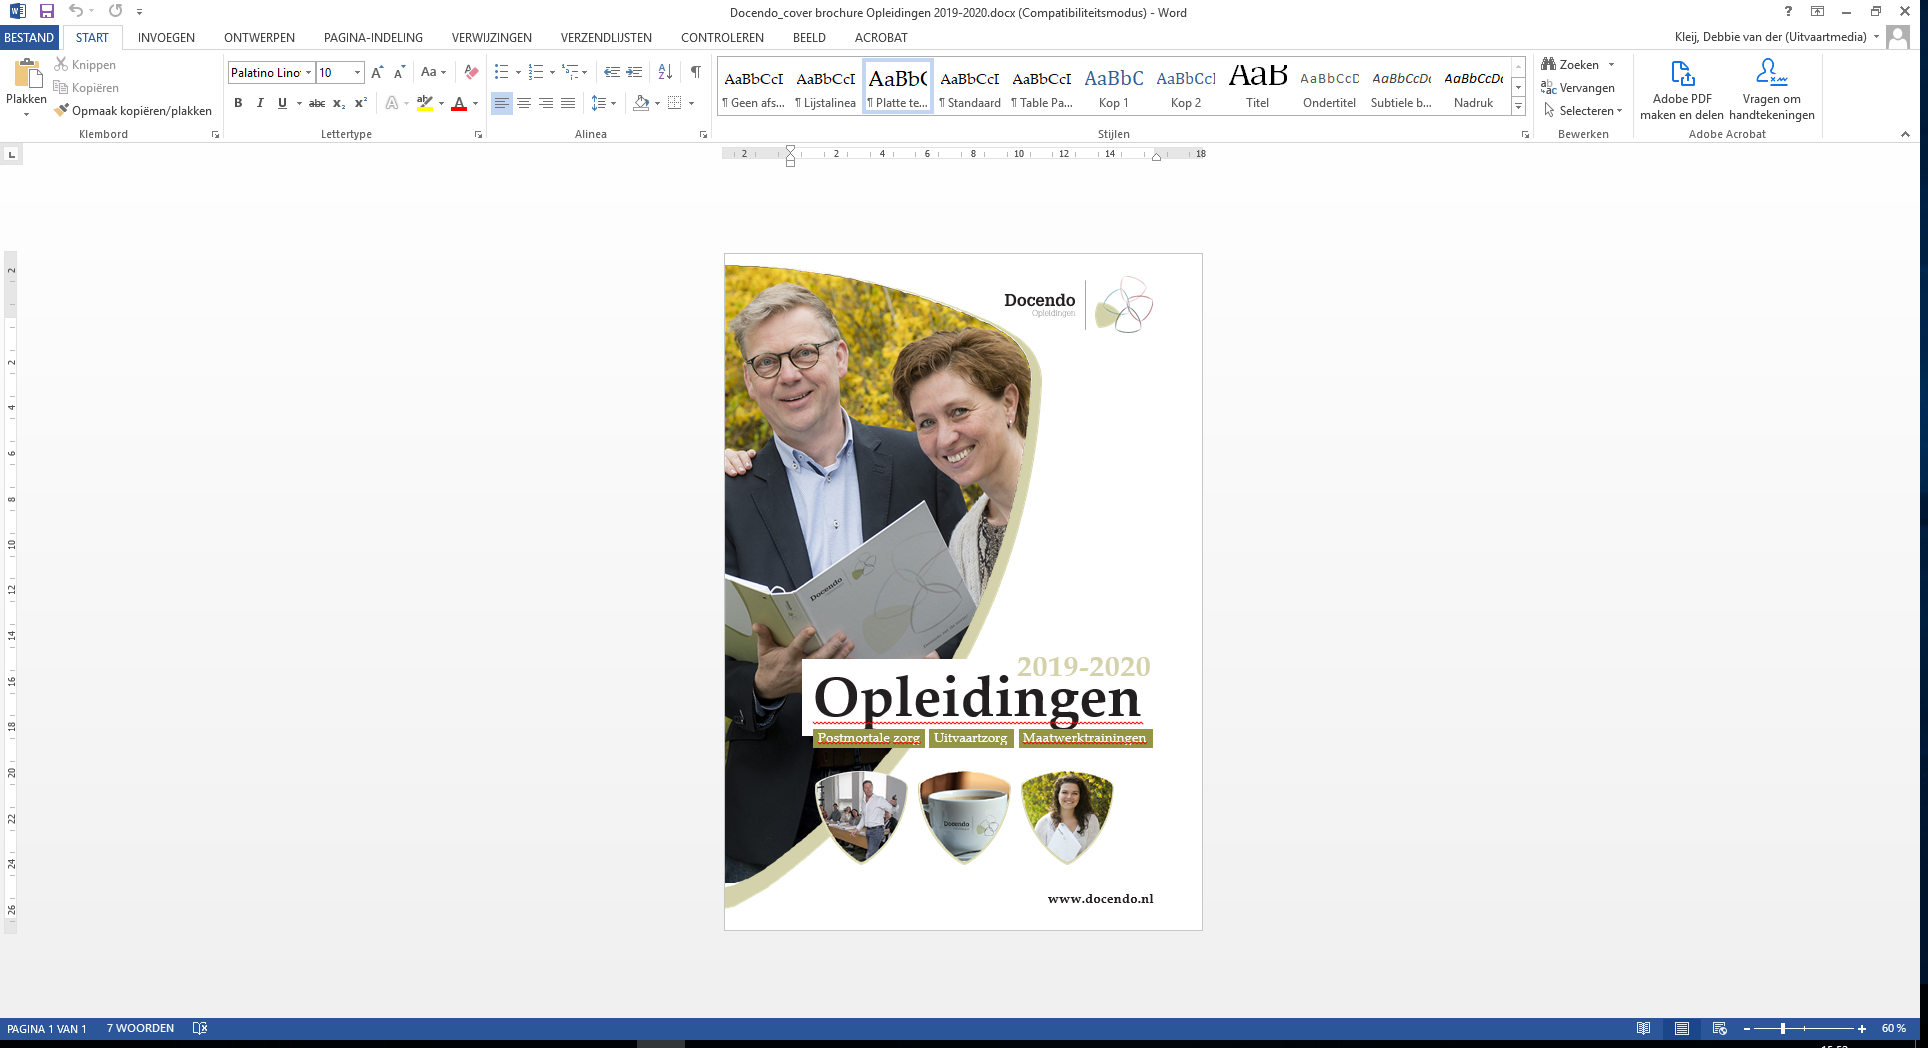Screen dimensions: 1928x1048
Task: Click the bullet list icon
Action: tap(501, 72)
